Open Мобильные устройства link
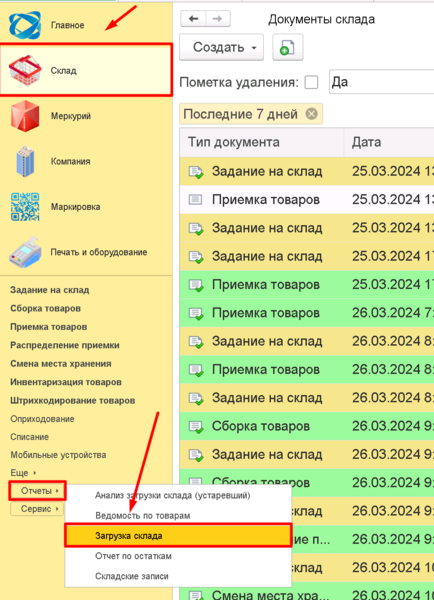 58,455
